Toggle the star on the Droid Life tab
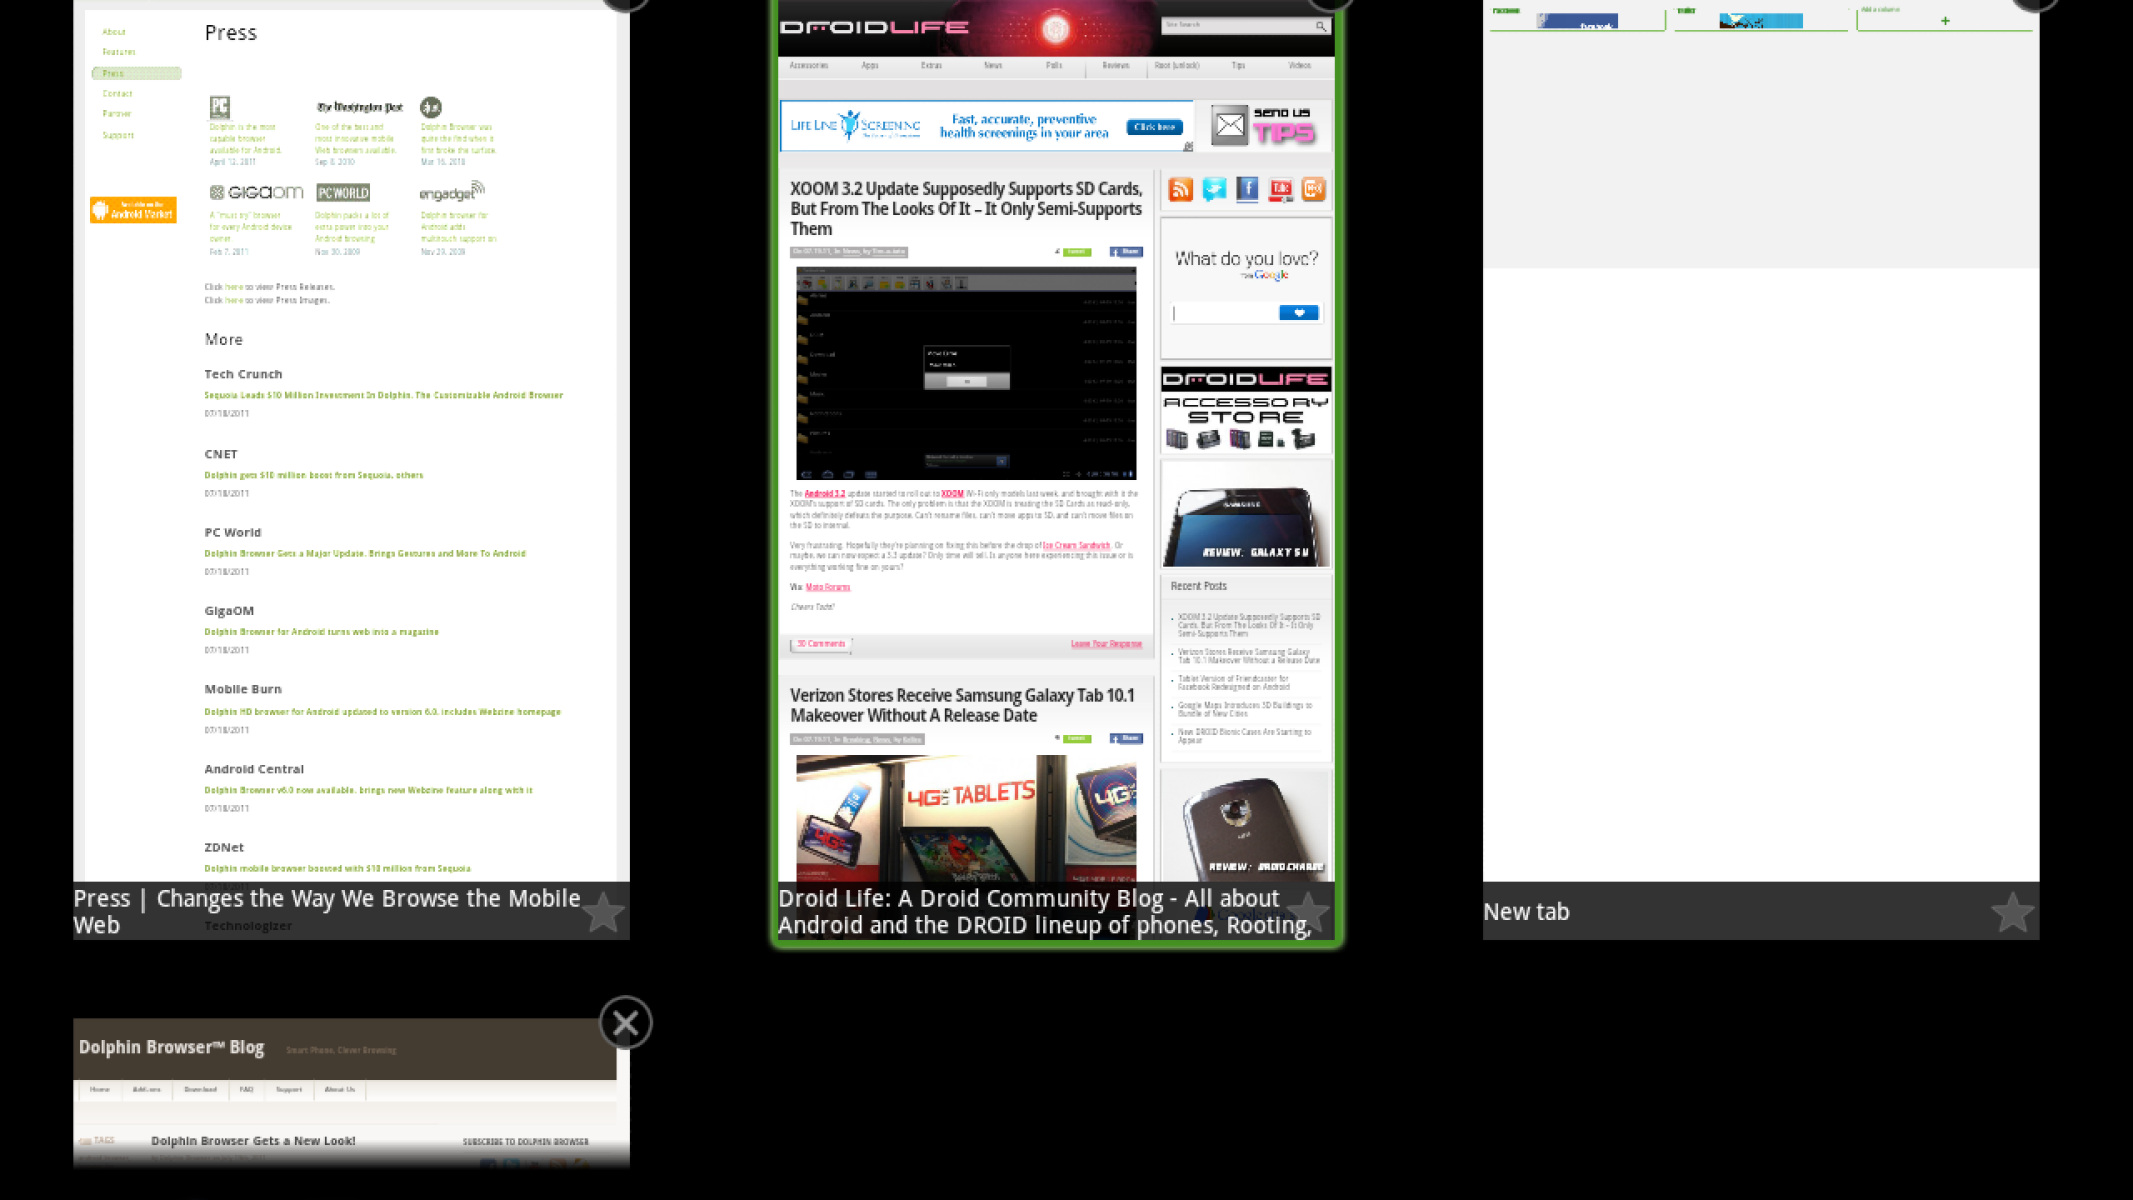Image resolution: width=2133 pixels, height=1200 pixels. 1307,912
